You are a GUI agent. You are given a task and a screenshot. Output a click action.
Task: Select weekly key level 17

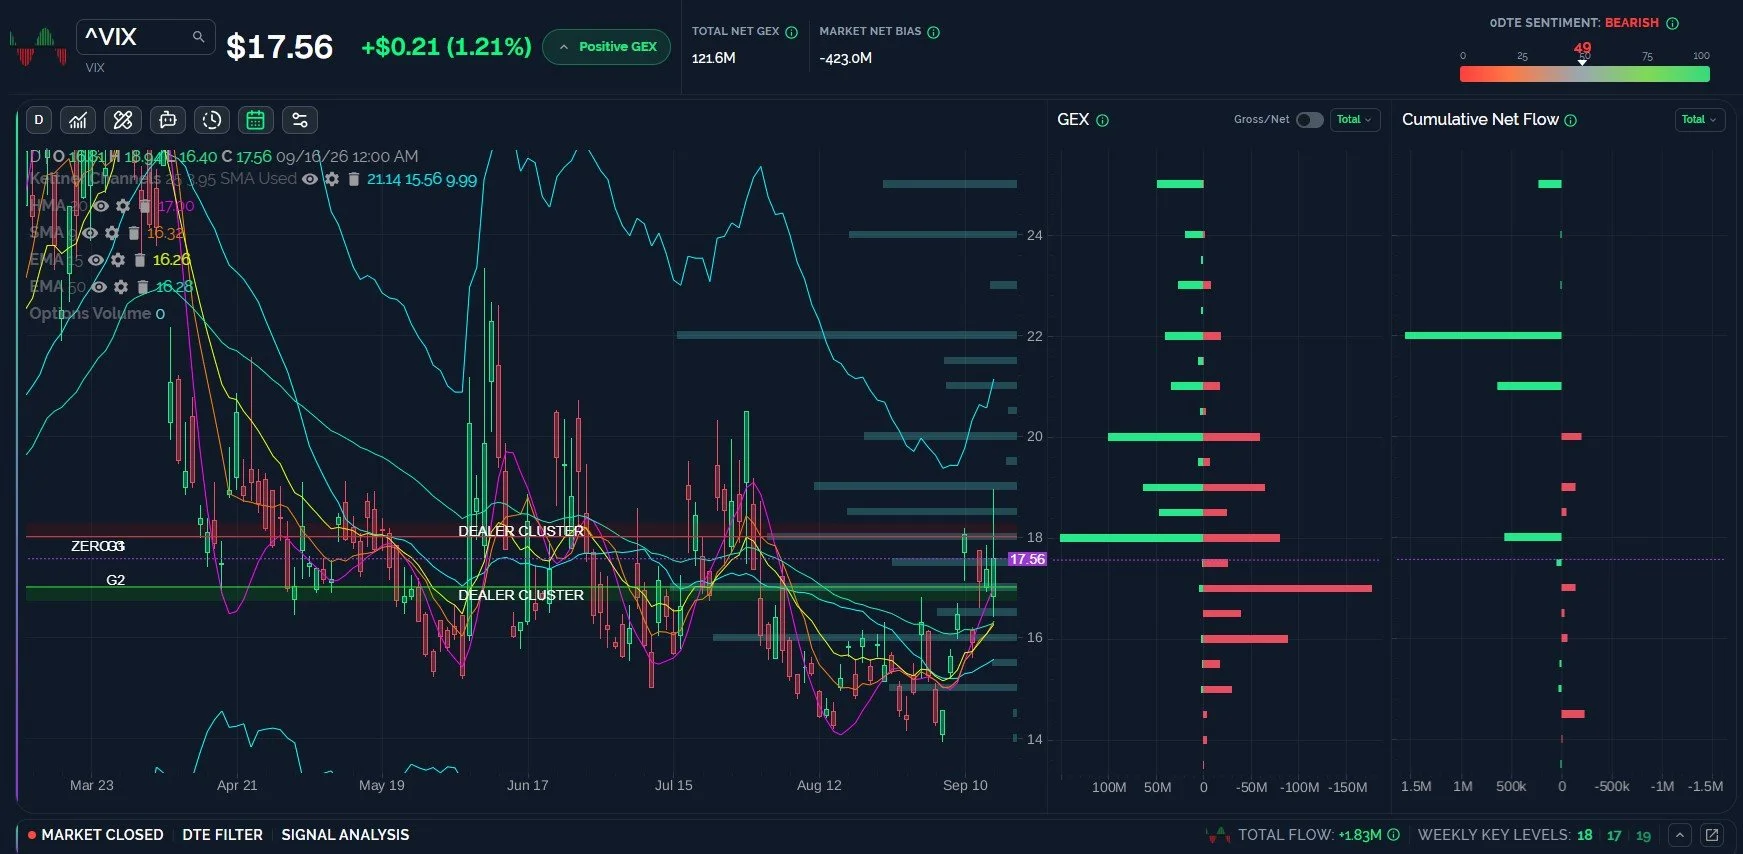(x=1614, y=835)
